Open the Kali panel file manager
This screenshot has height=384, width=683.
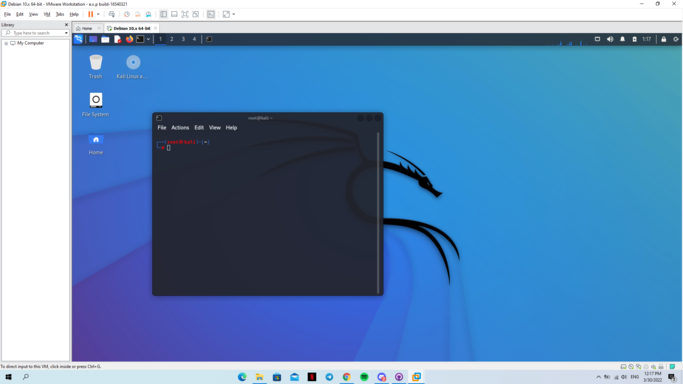tap(105, 39)
